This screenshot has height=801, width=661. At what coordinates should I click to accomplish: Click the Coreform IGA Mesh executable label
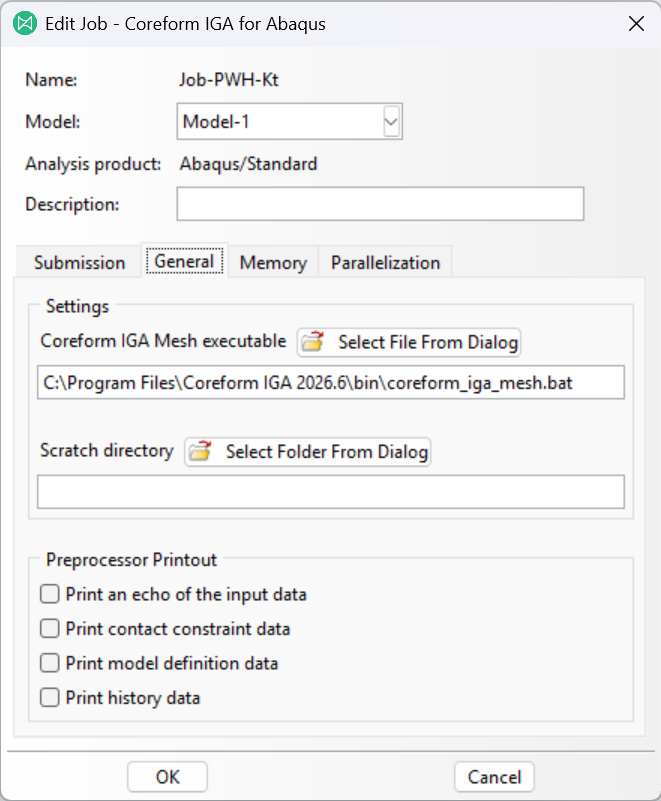click(163, 341)
